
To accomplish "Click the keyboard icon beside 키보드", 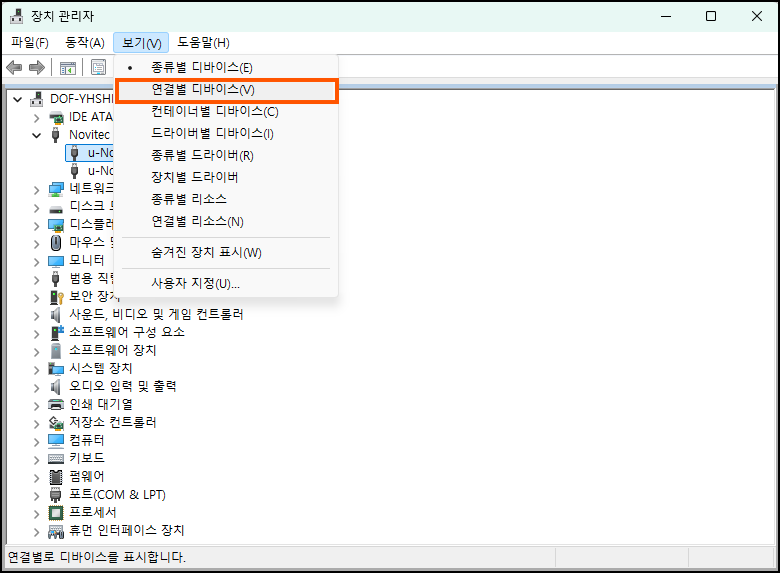I will coord(57,458).
